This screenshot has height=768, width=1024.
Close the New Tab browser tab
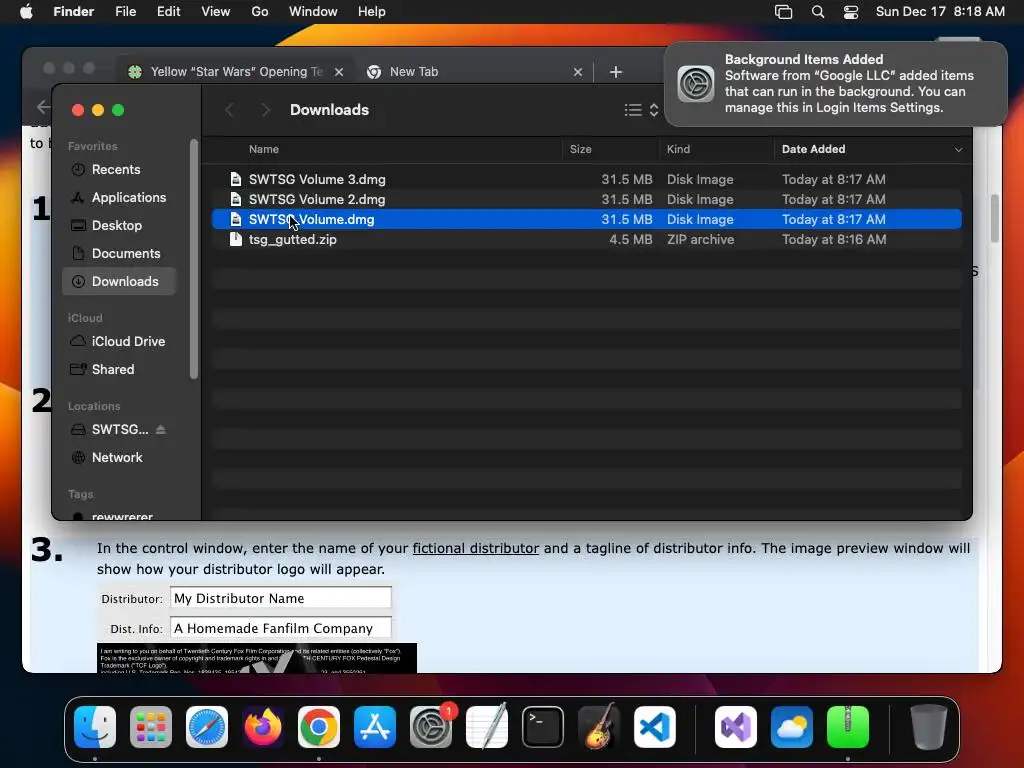tap(578, 72)
